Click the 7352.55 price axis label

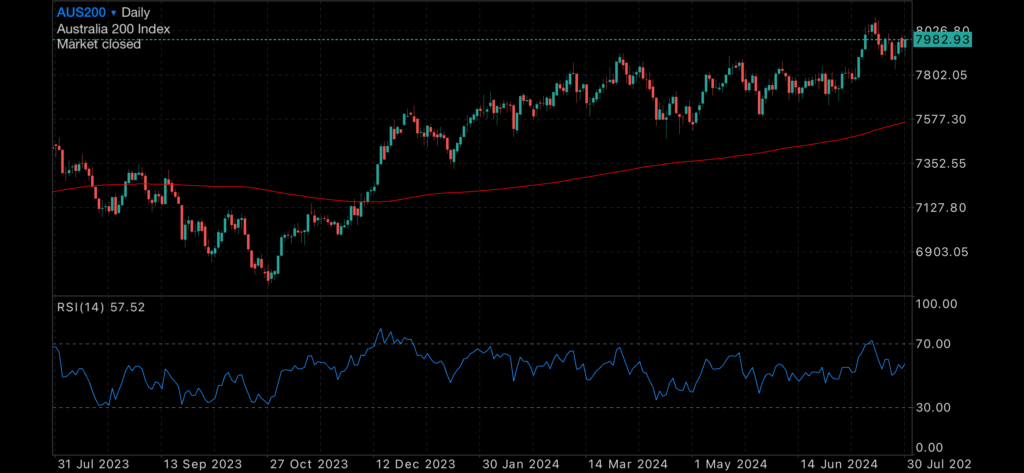(943, 164)
